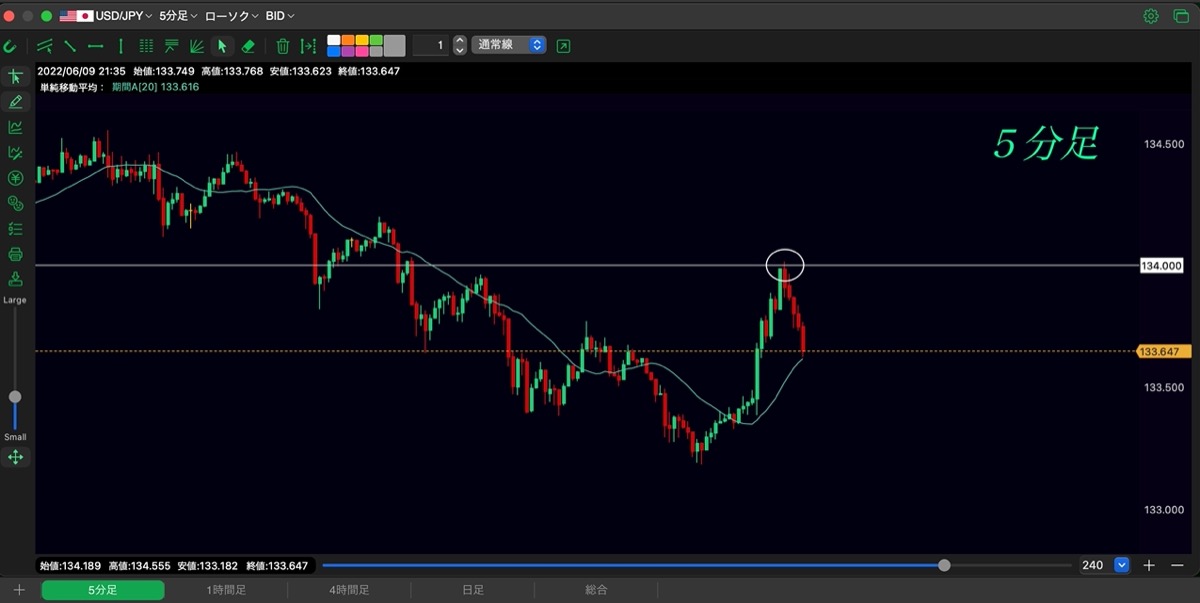Select the white color swatch
1200x603 pixels.
click(x=334, y=41)
